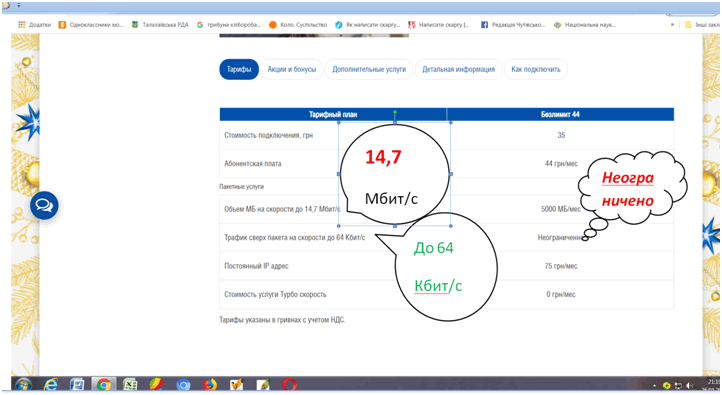The image size is (722, 395).
Task: Select the 75 грн/мес value
Action: pyautogui.click(x=561, y=266)
